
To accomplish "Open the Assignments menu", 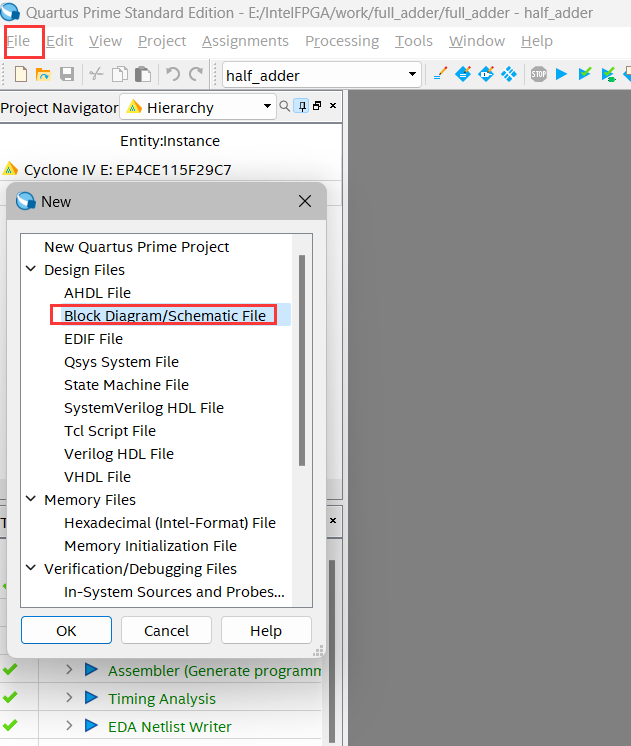I will (245, 41).
